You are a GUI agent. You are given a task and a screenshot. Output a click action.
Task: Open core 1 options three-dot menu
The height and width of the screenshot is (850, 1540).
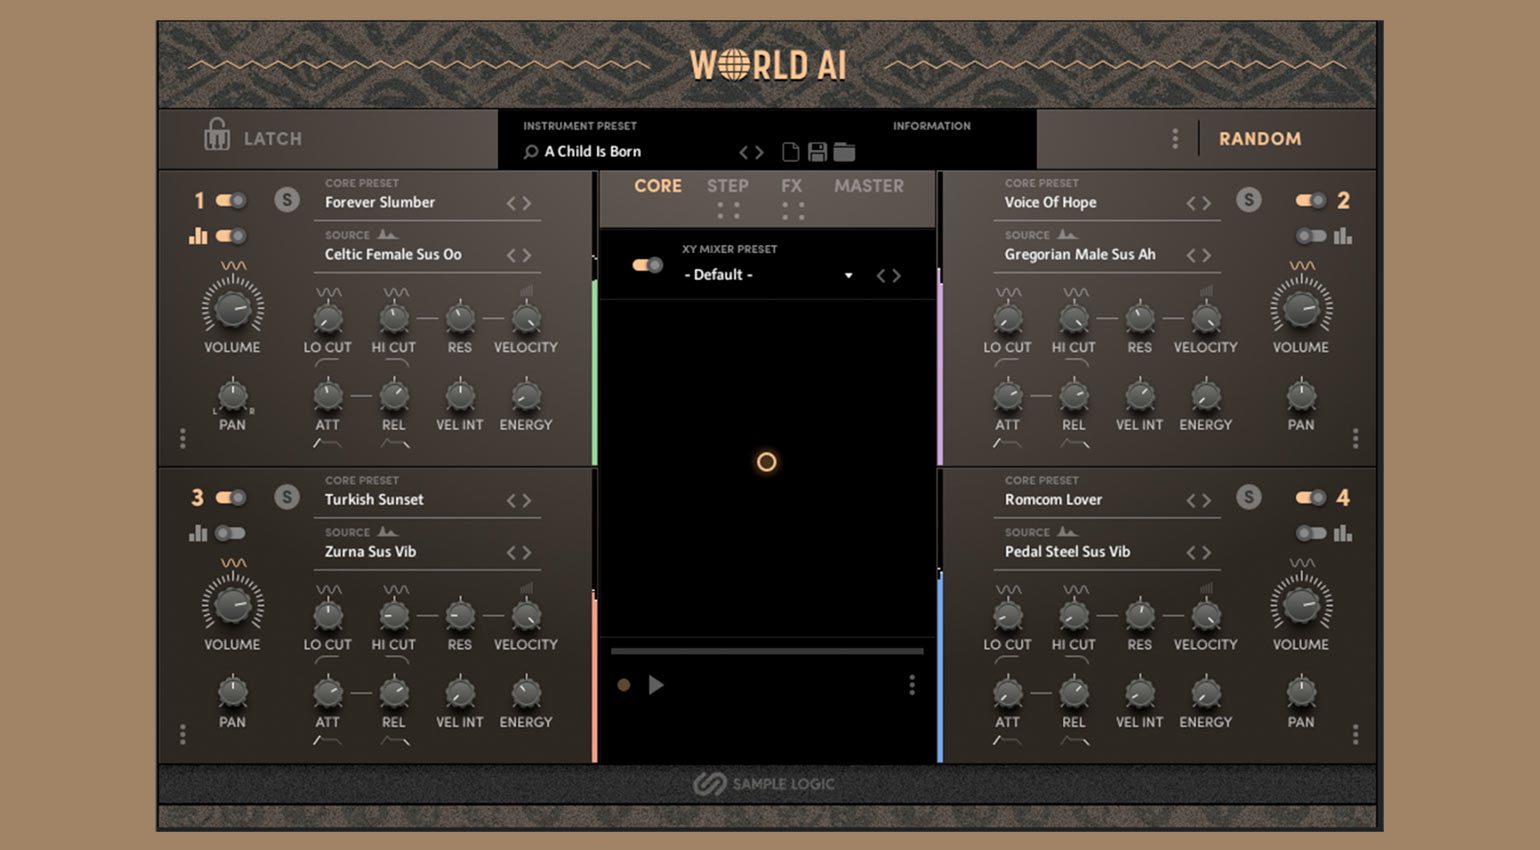(182, 438)
